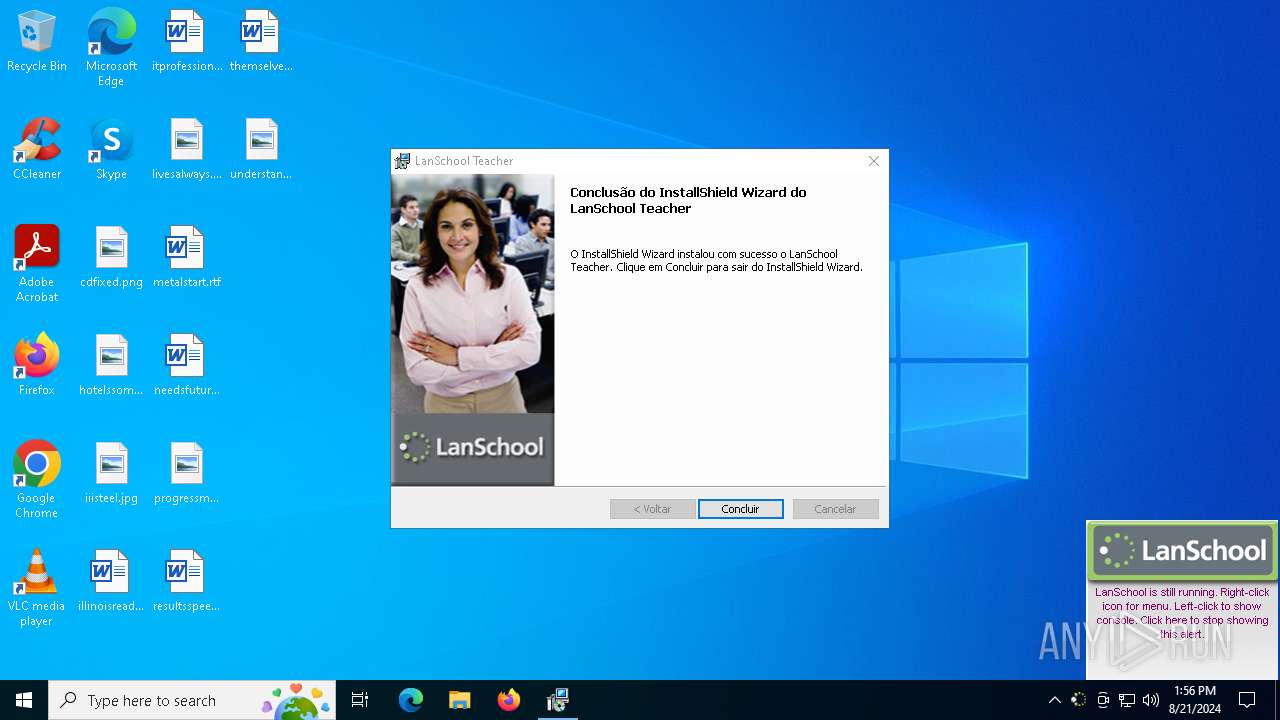Click the LanSchool tray icon

[1078, 700]
